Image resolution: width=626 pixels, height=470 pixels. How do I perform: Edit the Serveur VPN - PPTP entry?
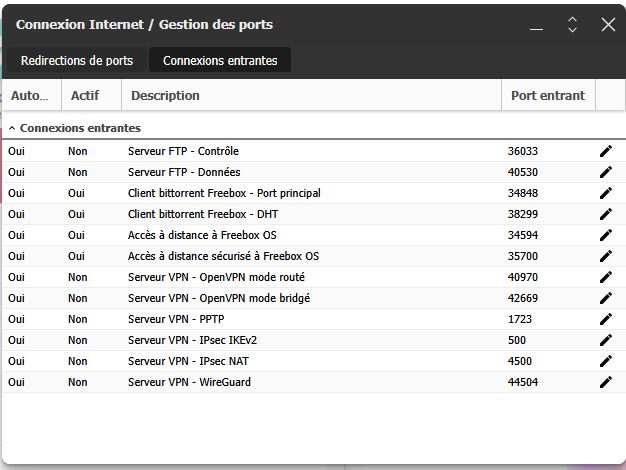pos(605,319)
